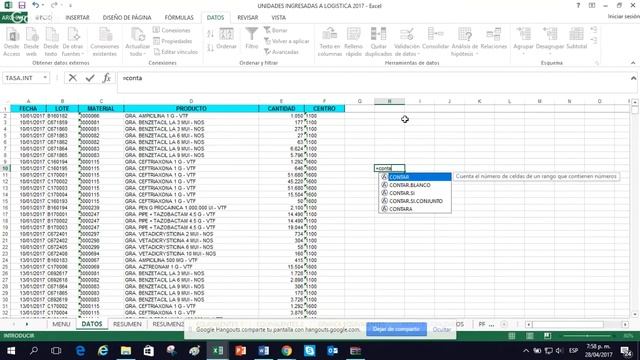Open De otras fuentes menu
The width and height of the screenshot is (640, 360).
(73, 42)
